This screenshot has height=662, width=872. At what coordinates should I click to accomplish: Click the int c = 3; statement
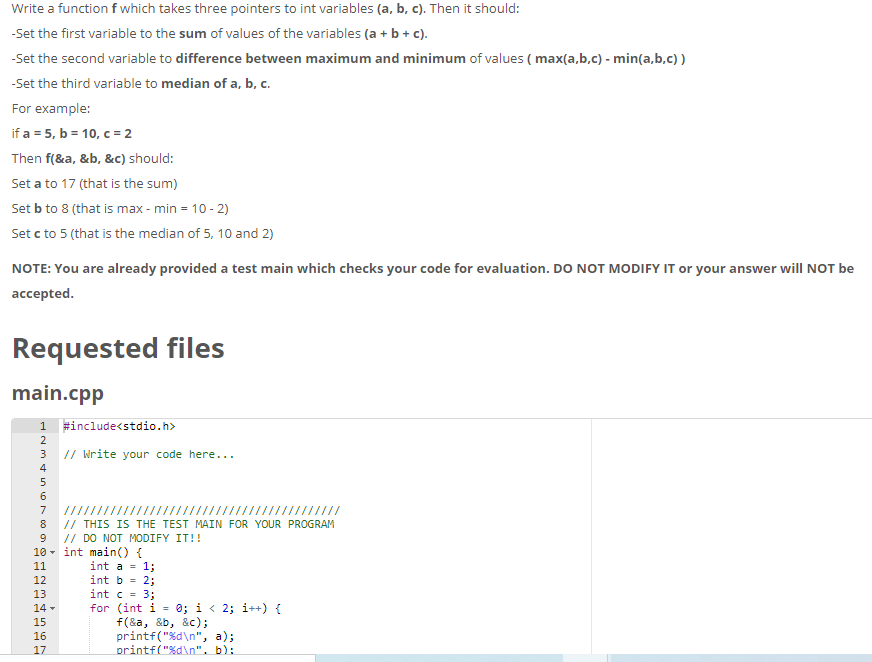click(120, 594)
